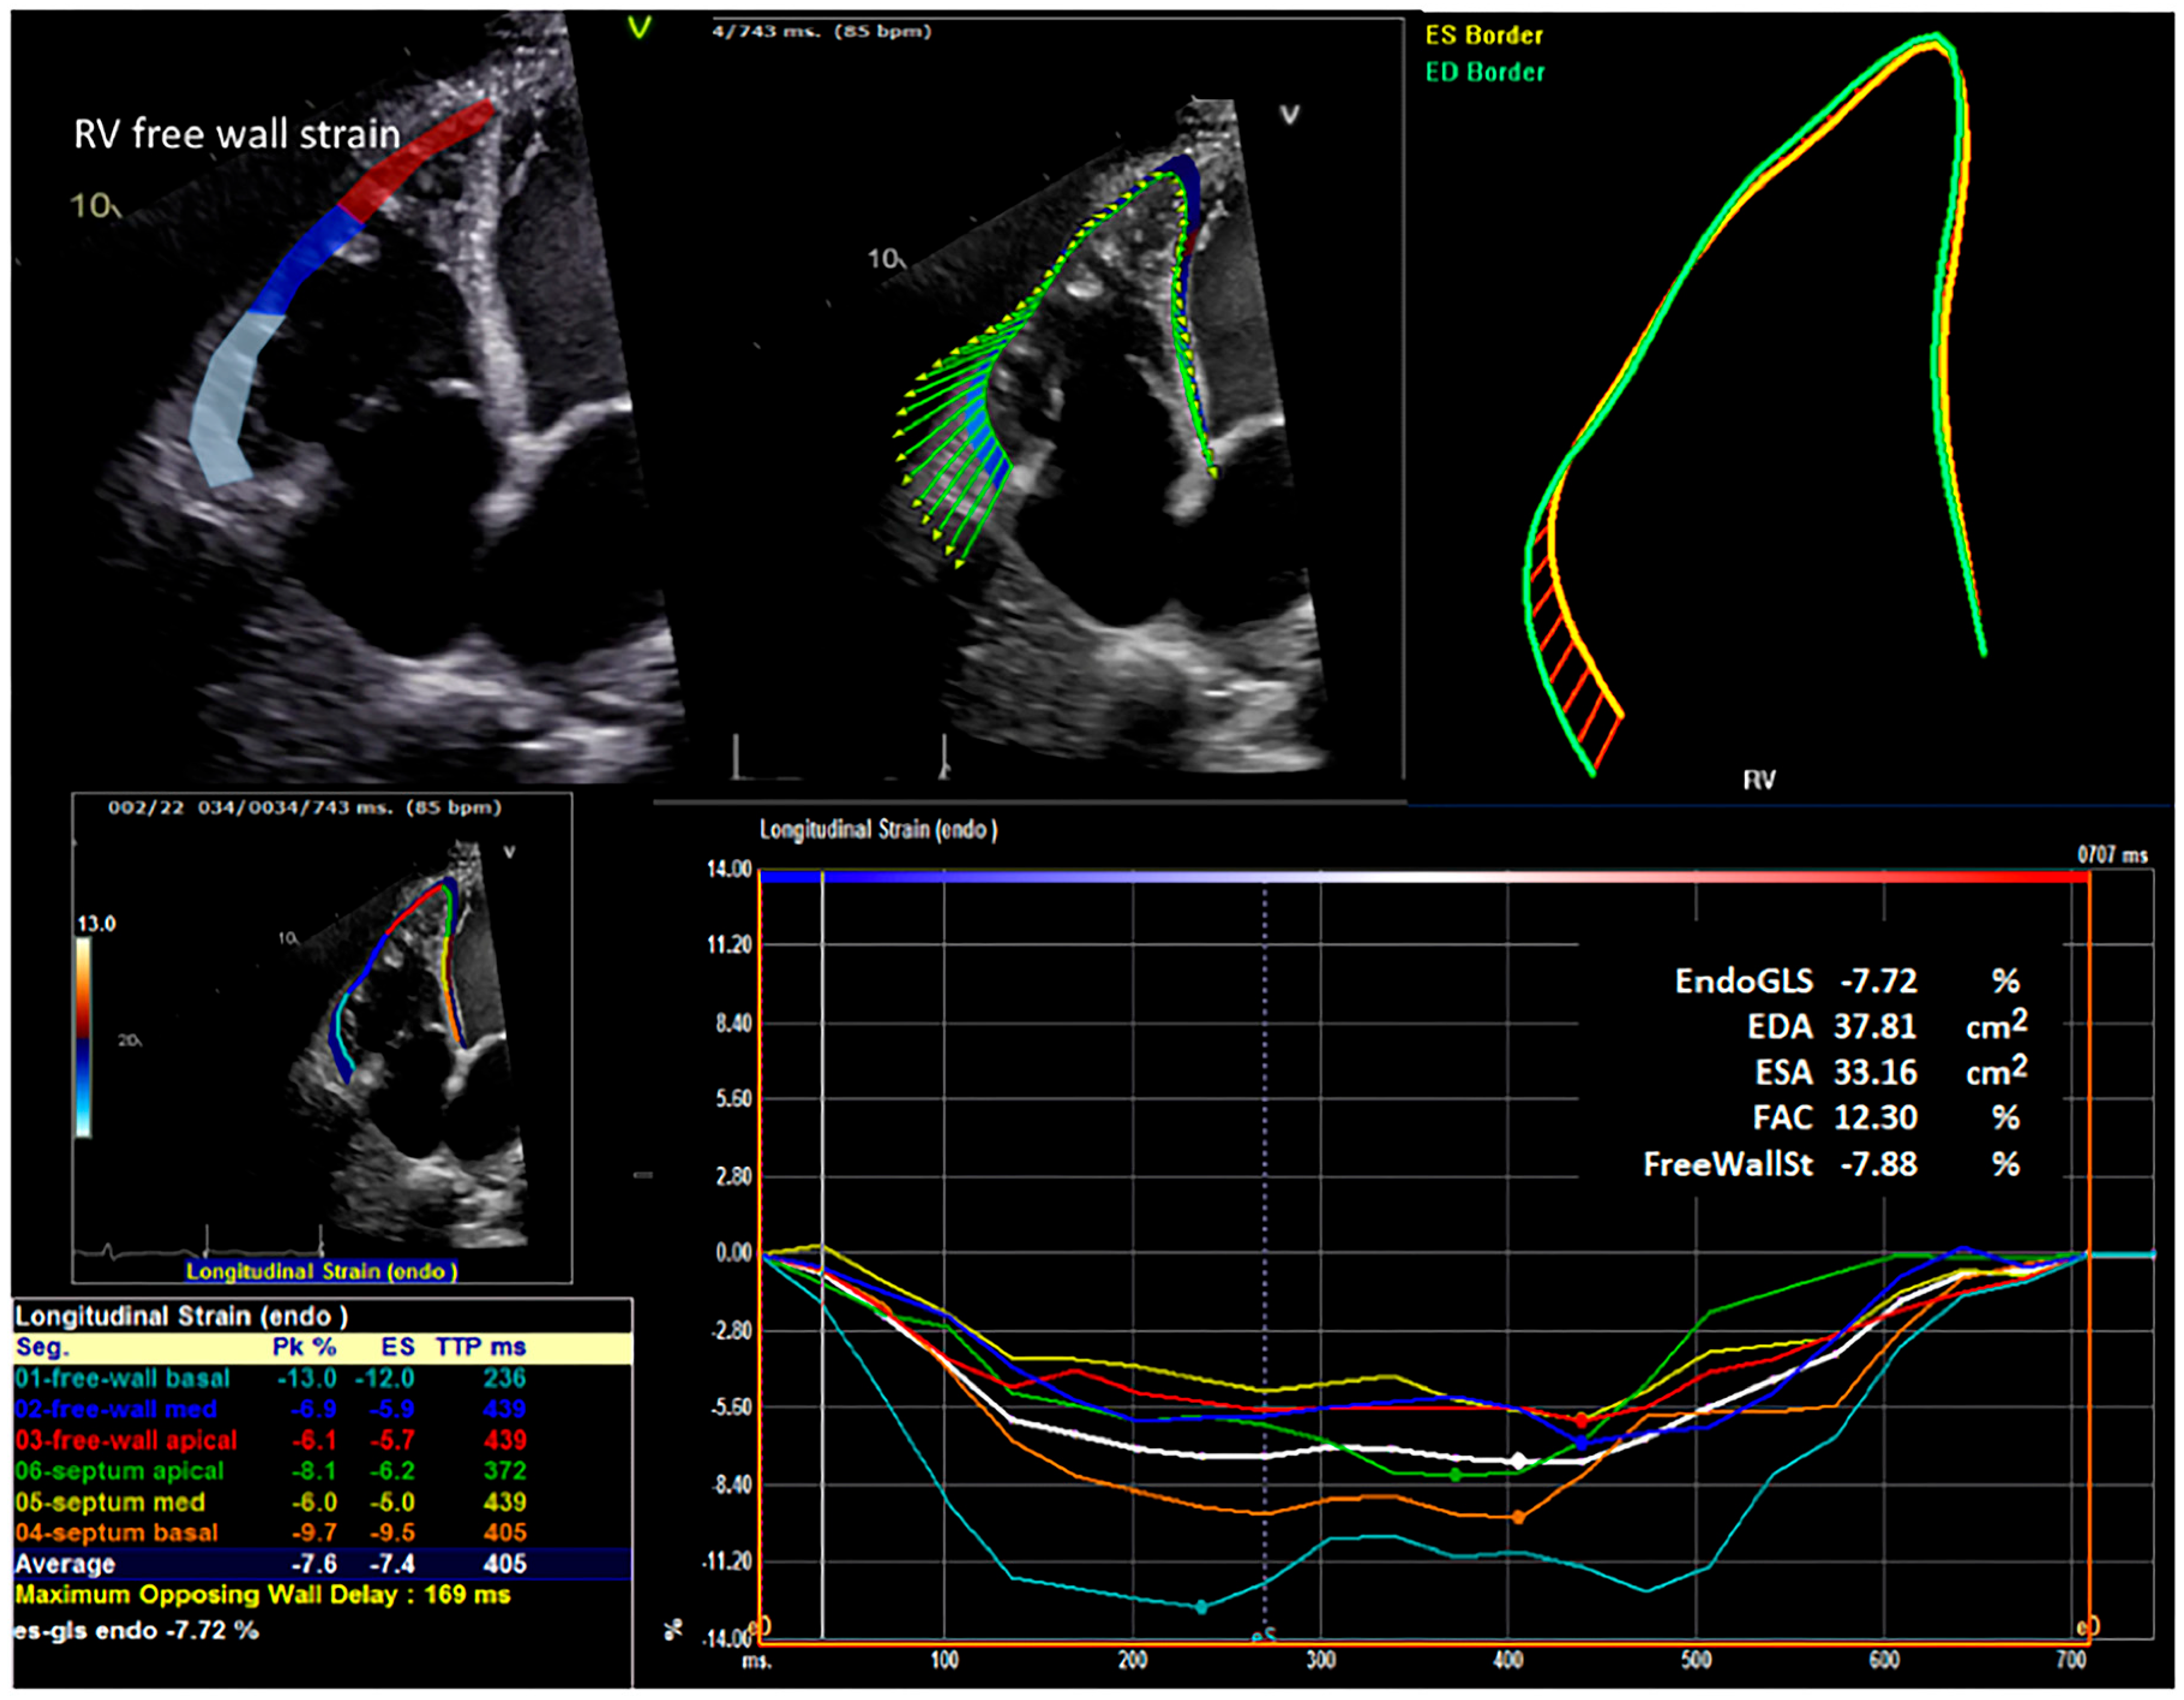
Task: Click the Pk % column header
Action: 304,1347
